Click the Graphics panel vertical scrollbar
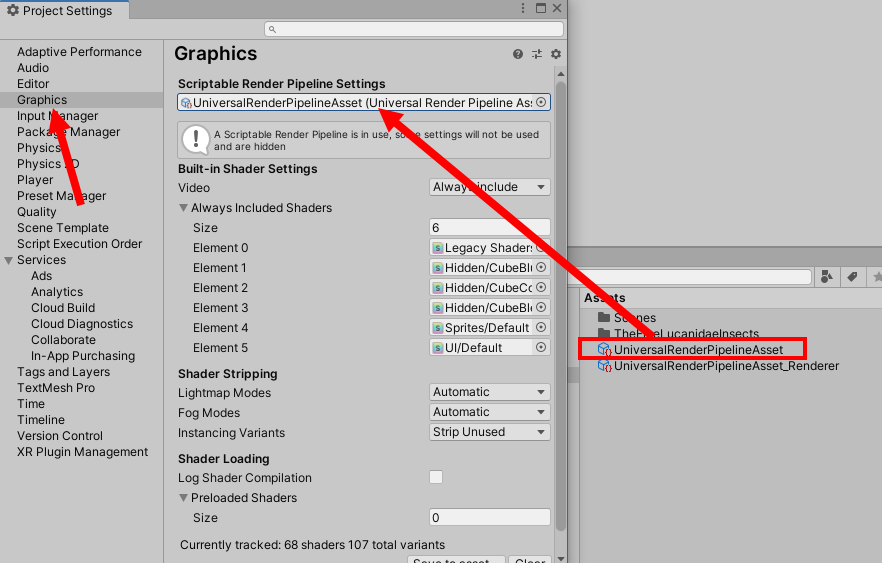This screenshot has width=882, height=563. pos(560,307)
